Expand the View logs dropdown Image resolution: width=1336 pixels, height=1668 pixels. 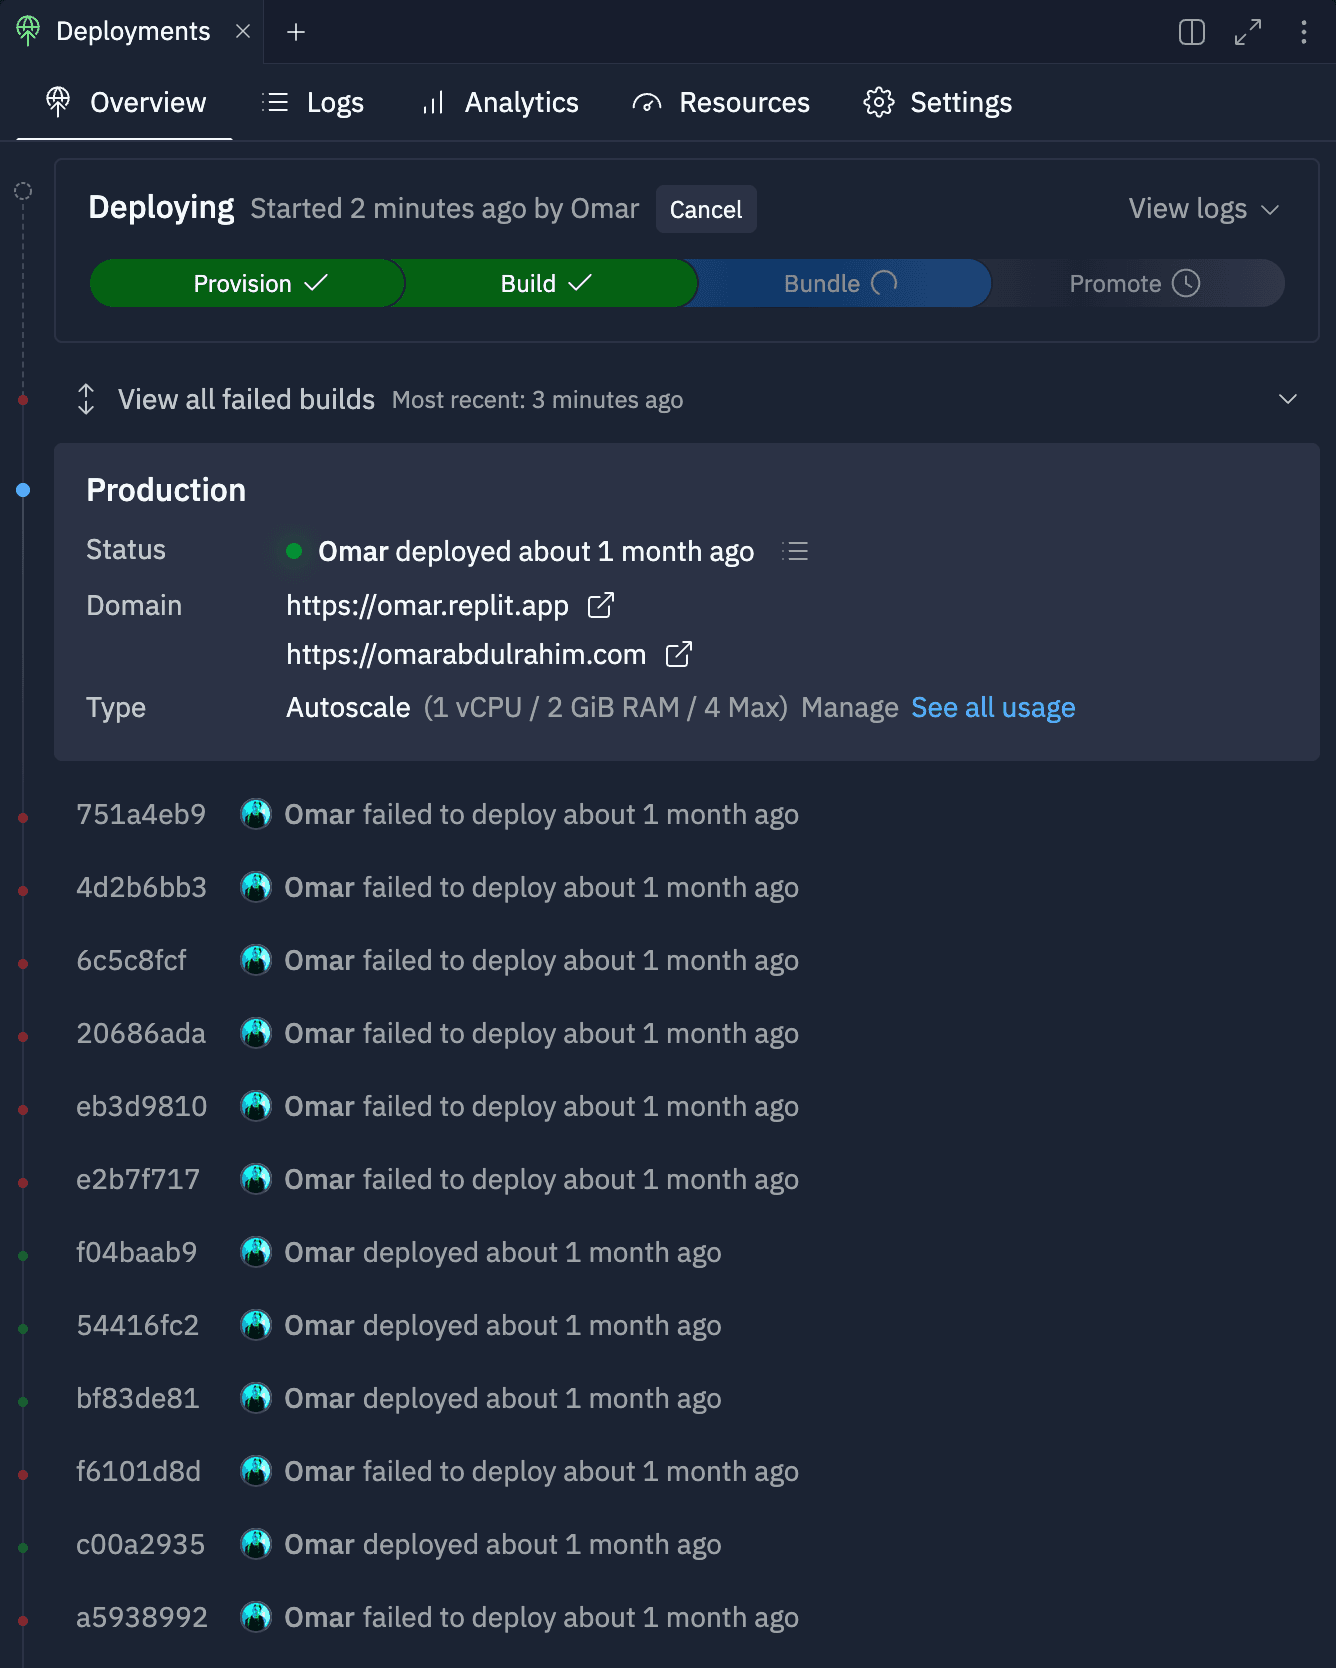1204,209
